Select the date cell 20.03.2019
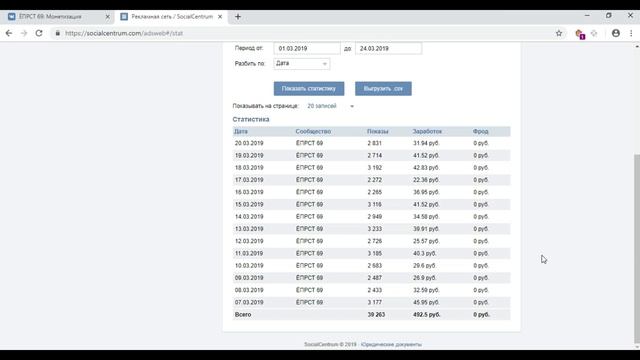Viewport: 640px width, 360px height. (x=249, y=143)
